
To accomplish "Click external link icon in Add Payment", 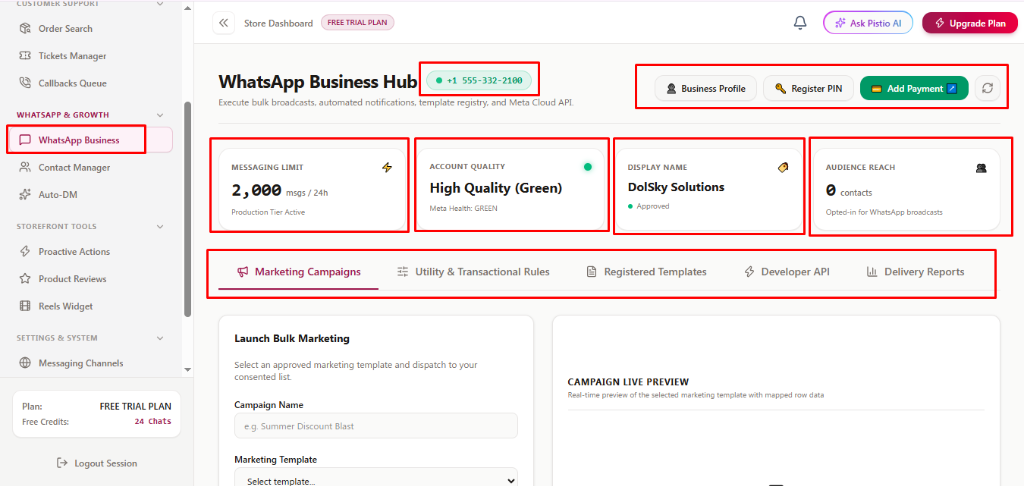I will pyautogui.click(x=952, y=89).
